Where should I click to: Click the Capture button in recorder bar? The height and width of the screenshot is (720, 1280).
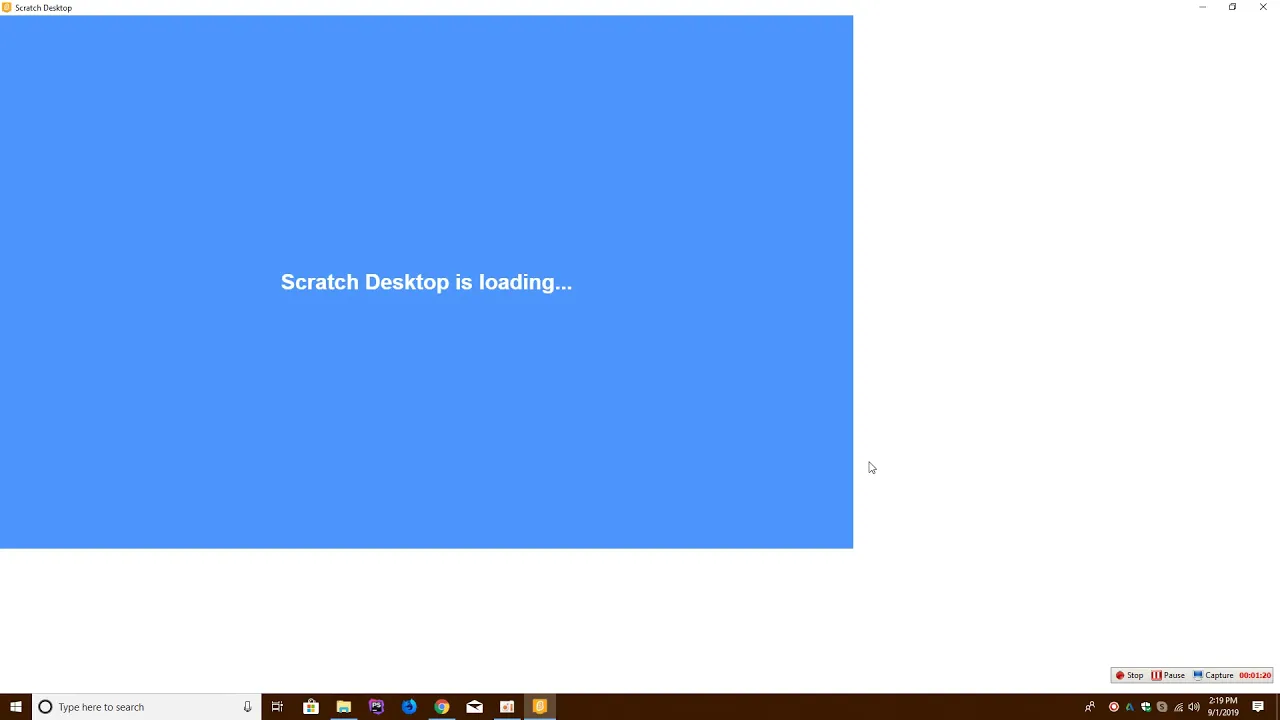point(1213,675)
